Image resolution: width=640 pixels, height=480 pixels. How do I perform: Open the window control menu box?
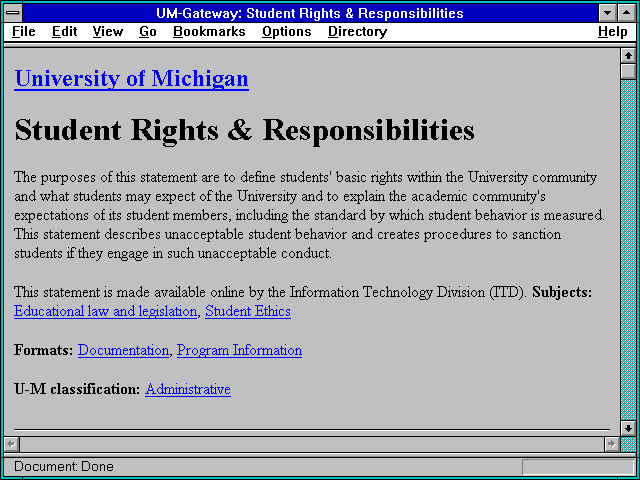13,13
